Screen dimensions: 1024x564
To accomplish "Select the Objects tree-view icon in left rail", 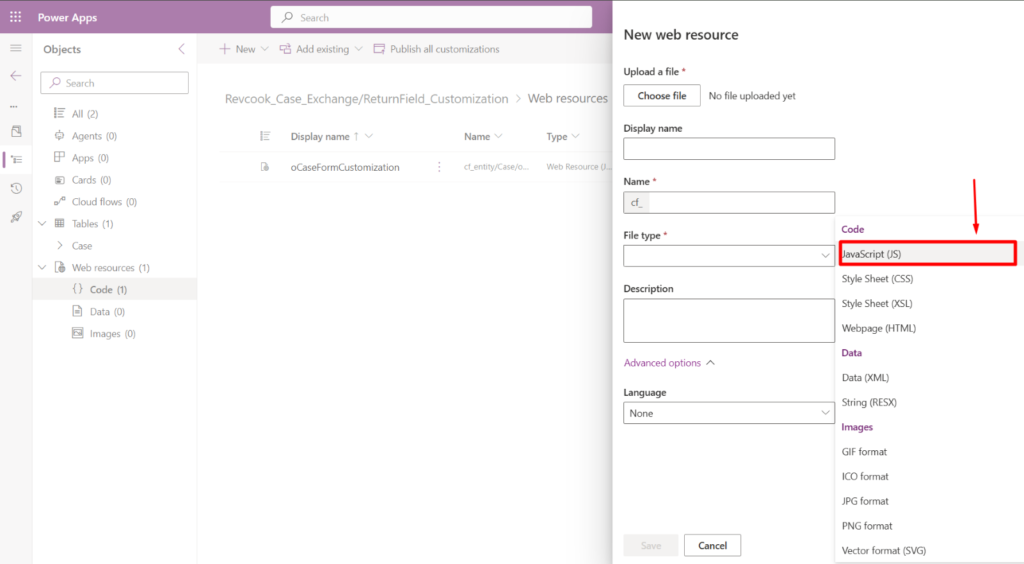I will pos(16,159).
